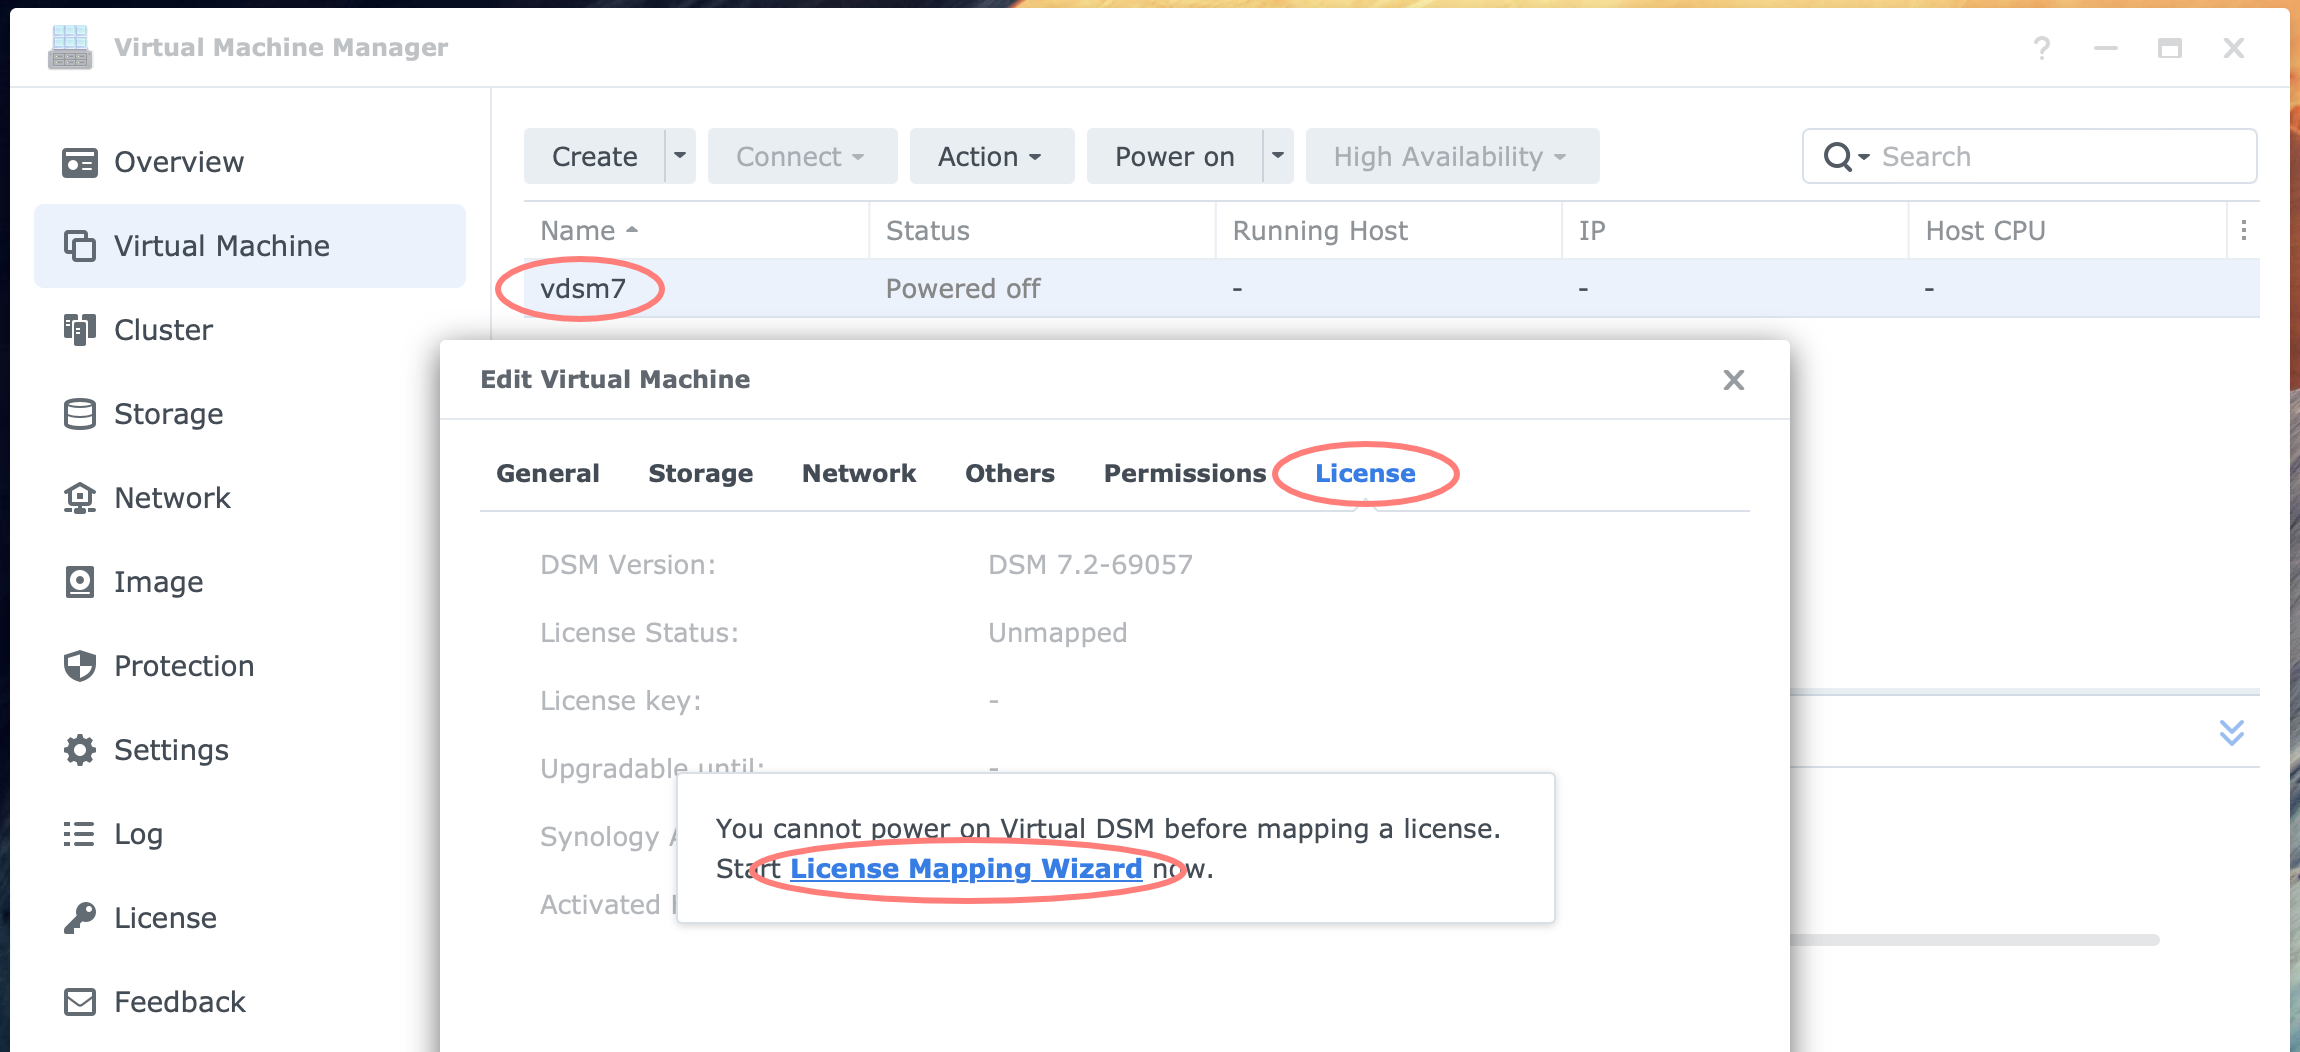Click the Settings gear icon

[x=80, y=750]
